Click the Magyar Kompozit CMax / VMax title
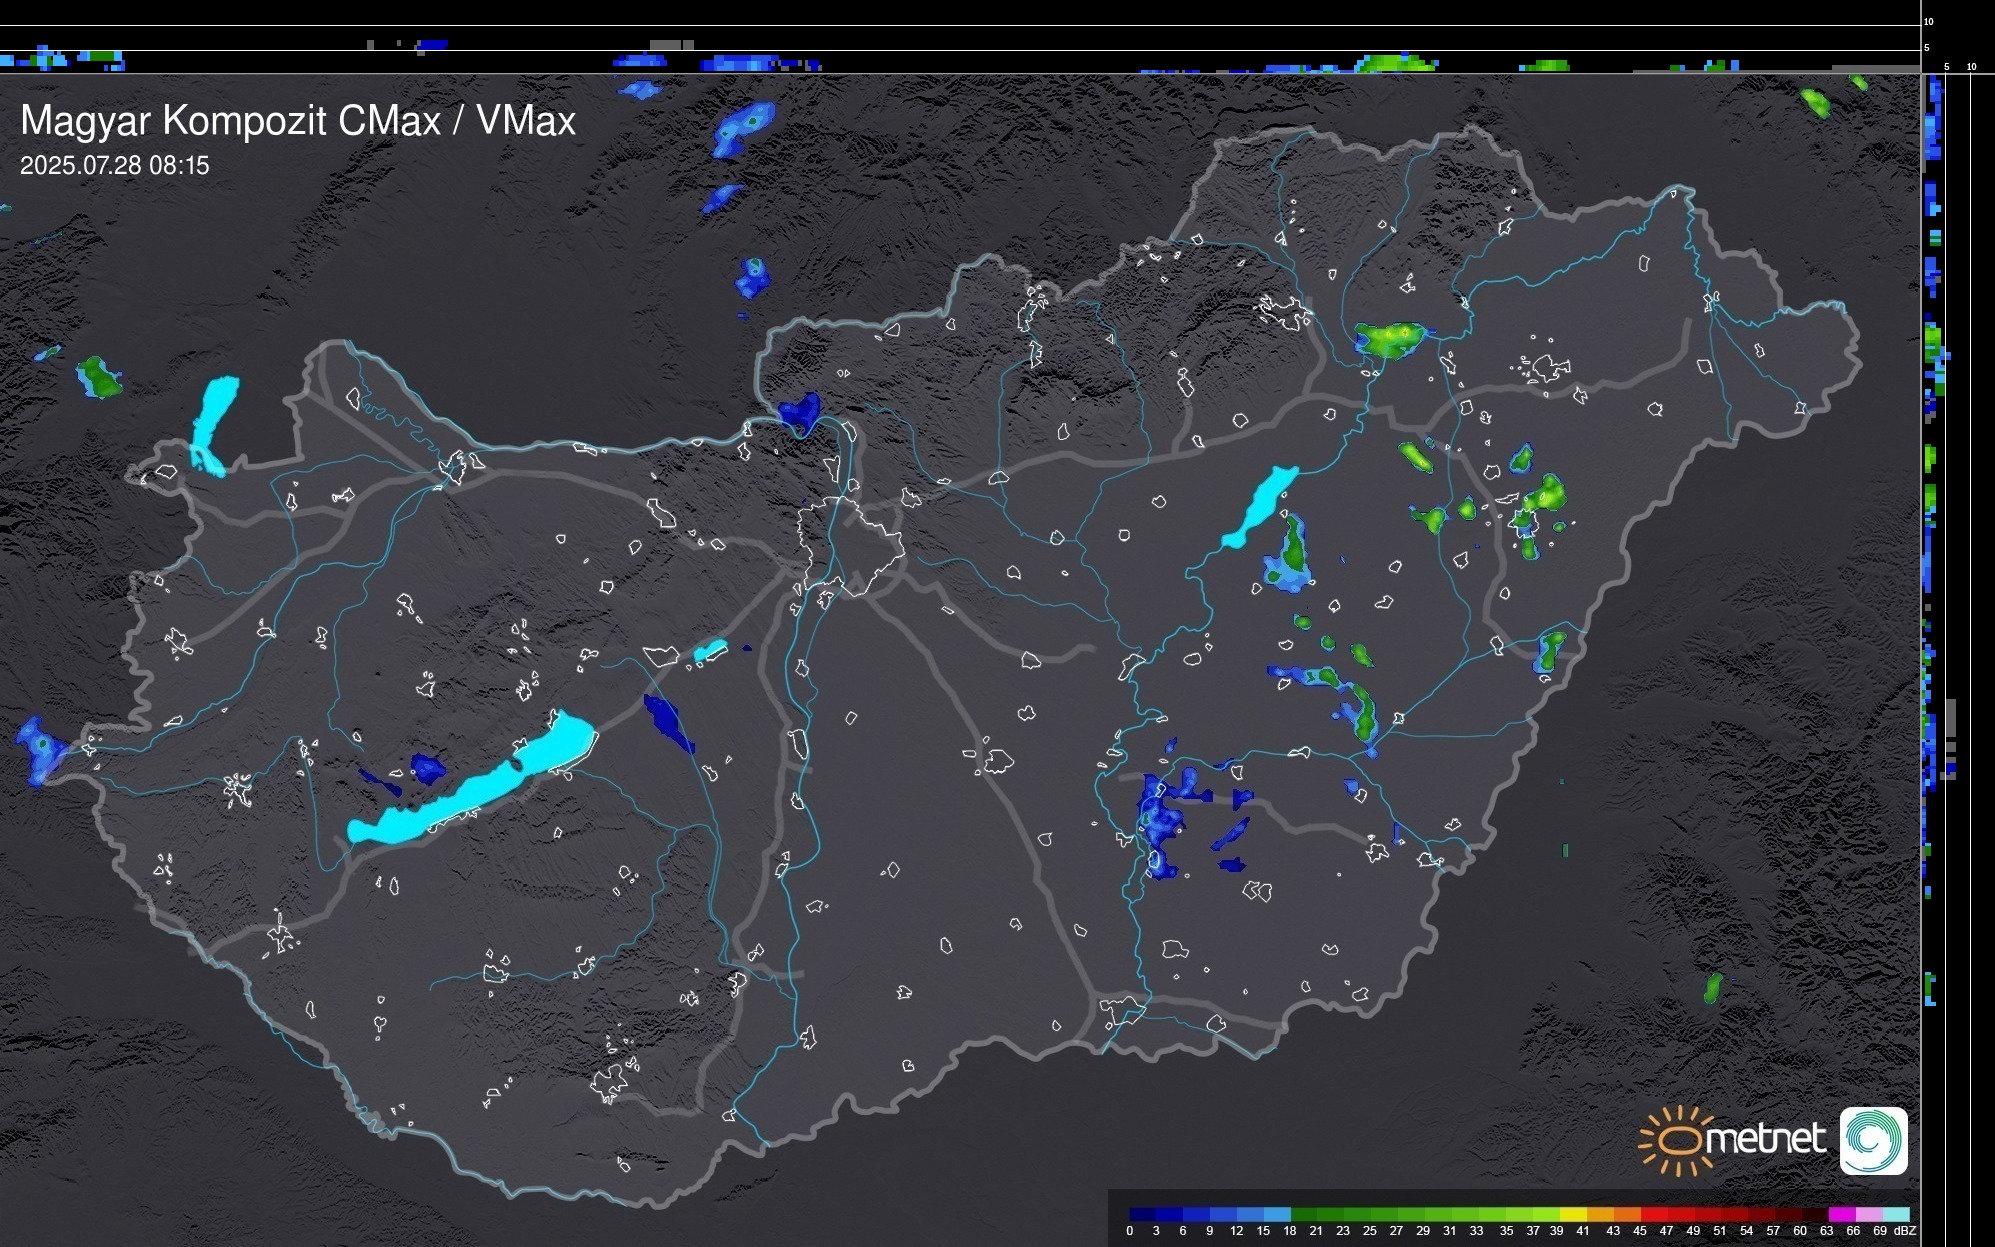This screenshot has height=1247, width=1995. point(298,121)
